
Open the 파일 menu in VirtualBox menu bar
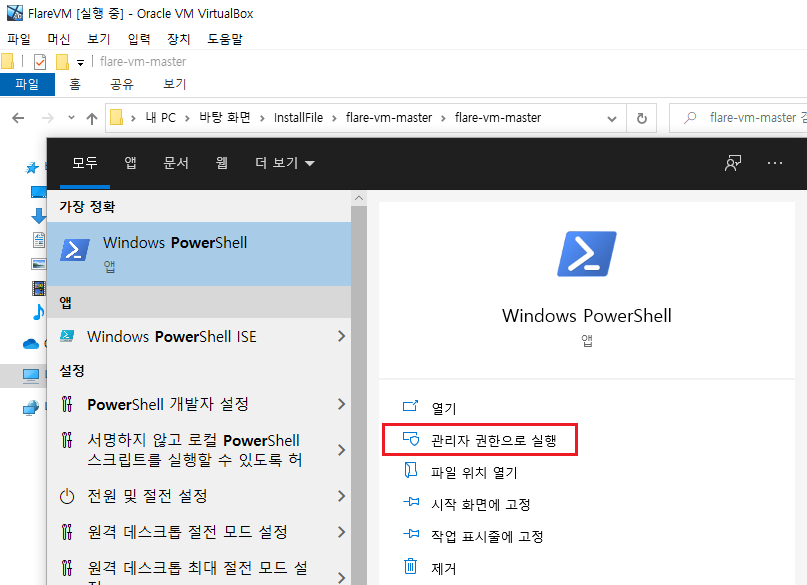[19, 39]
